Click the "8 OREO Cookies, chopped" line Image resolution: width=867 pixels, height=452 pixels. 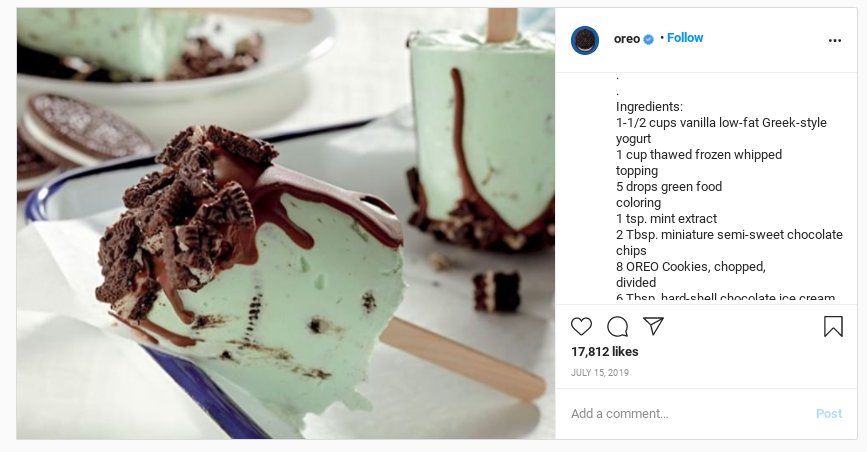point(690,267)
